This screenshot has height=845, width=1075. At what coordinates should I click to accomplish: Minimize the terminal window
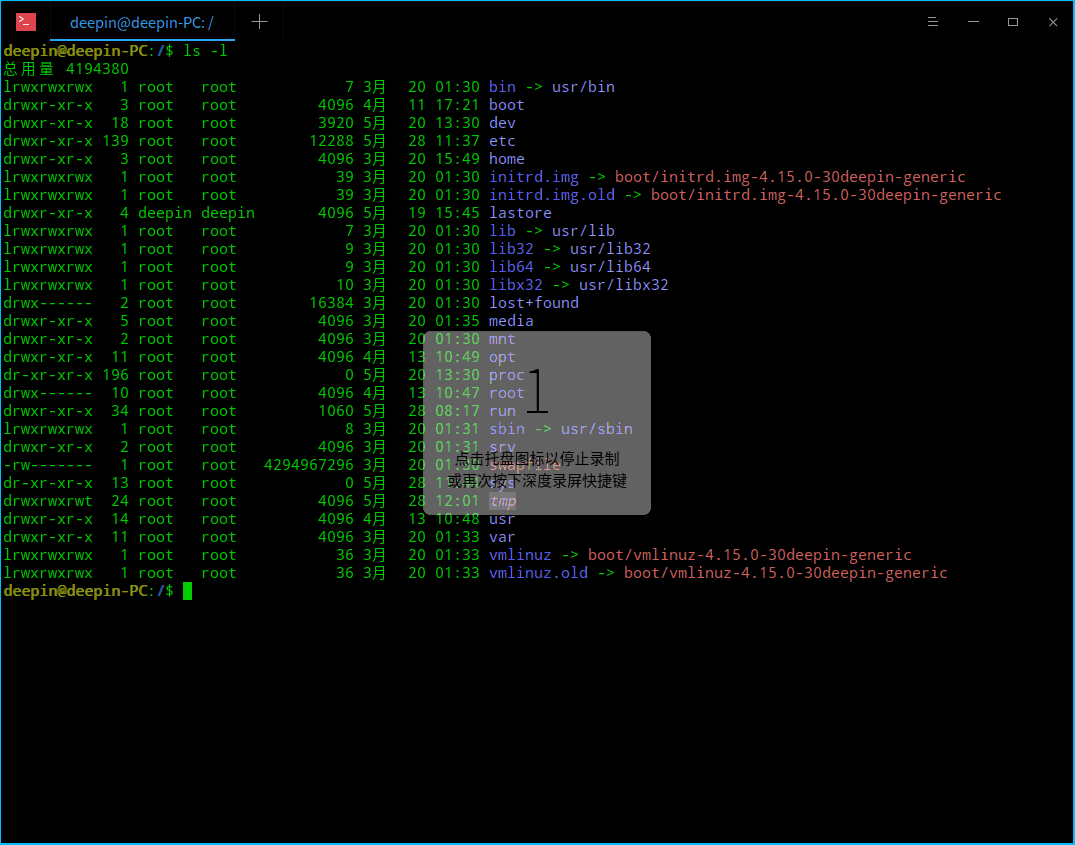tap(973, 22)
